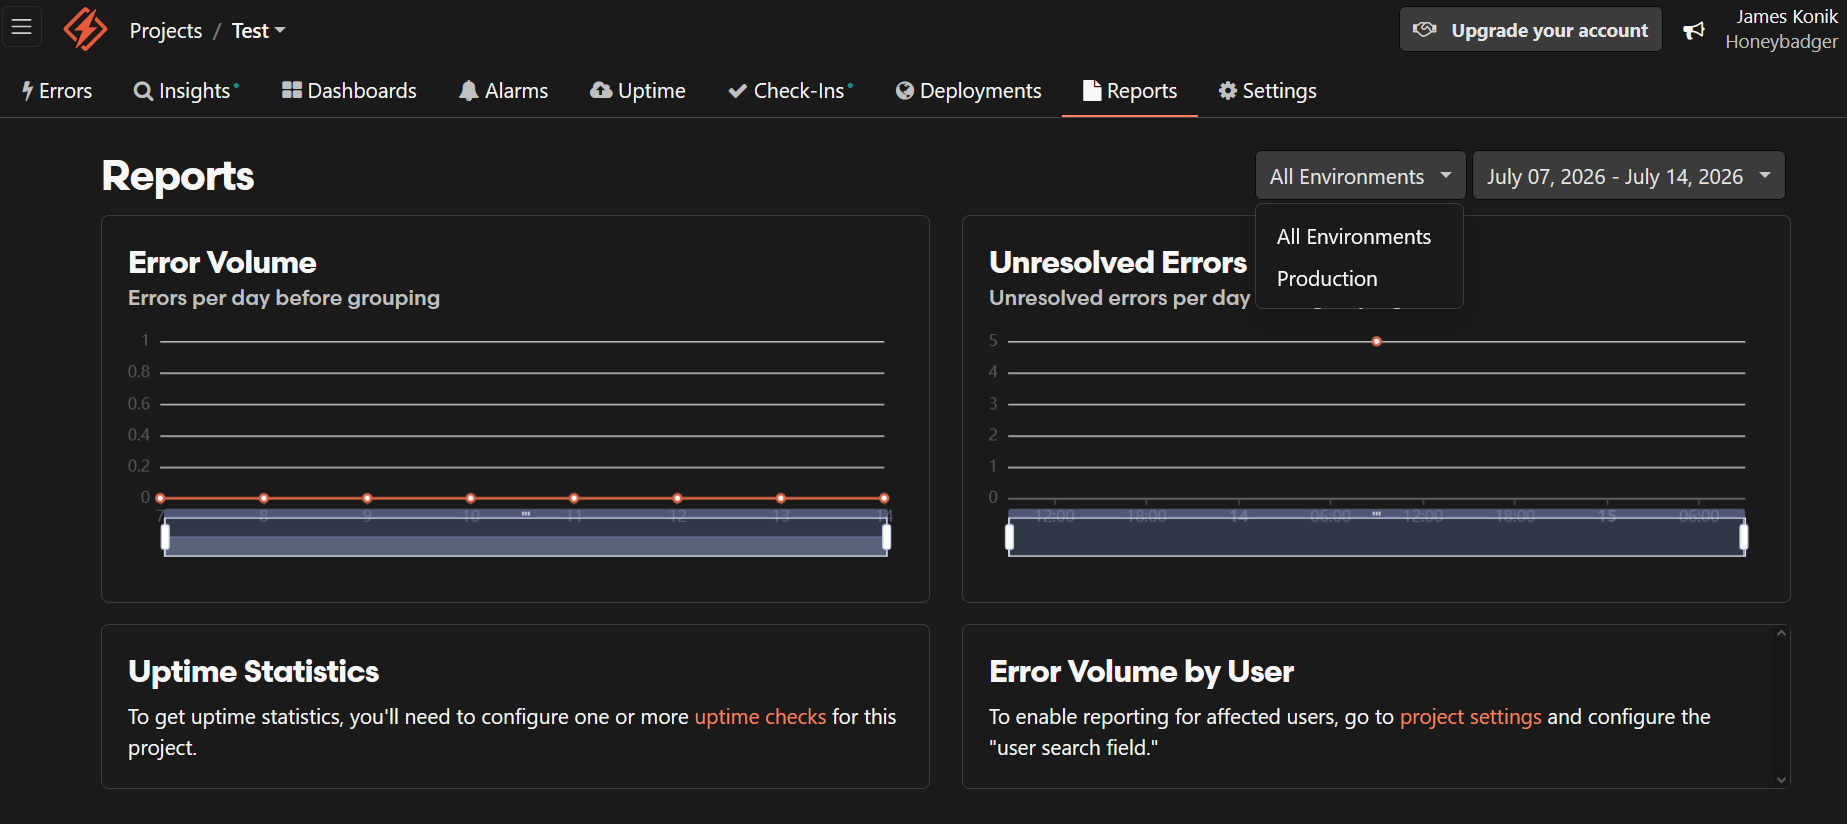Click the Unresolved Errors data point at 5

click(x=1377, y=342)
